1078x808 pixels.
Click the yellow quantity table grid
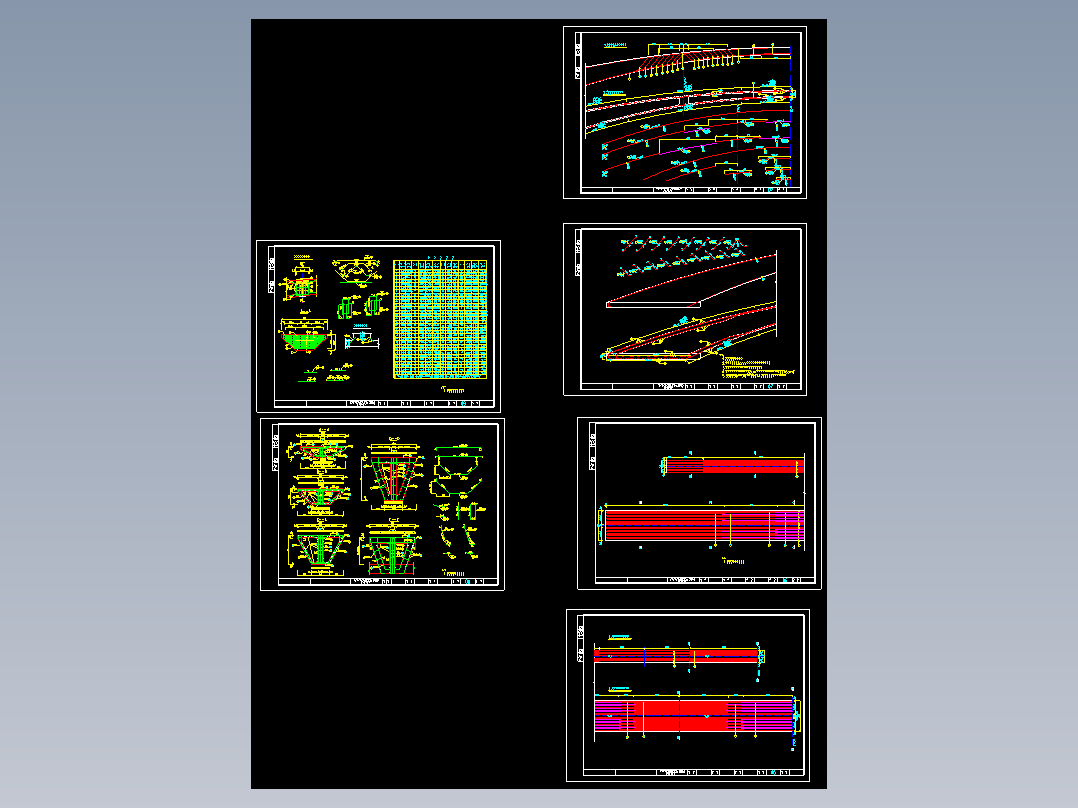click(x=440, y=319)
